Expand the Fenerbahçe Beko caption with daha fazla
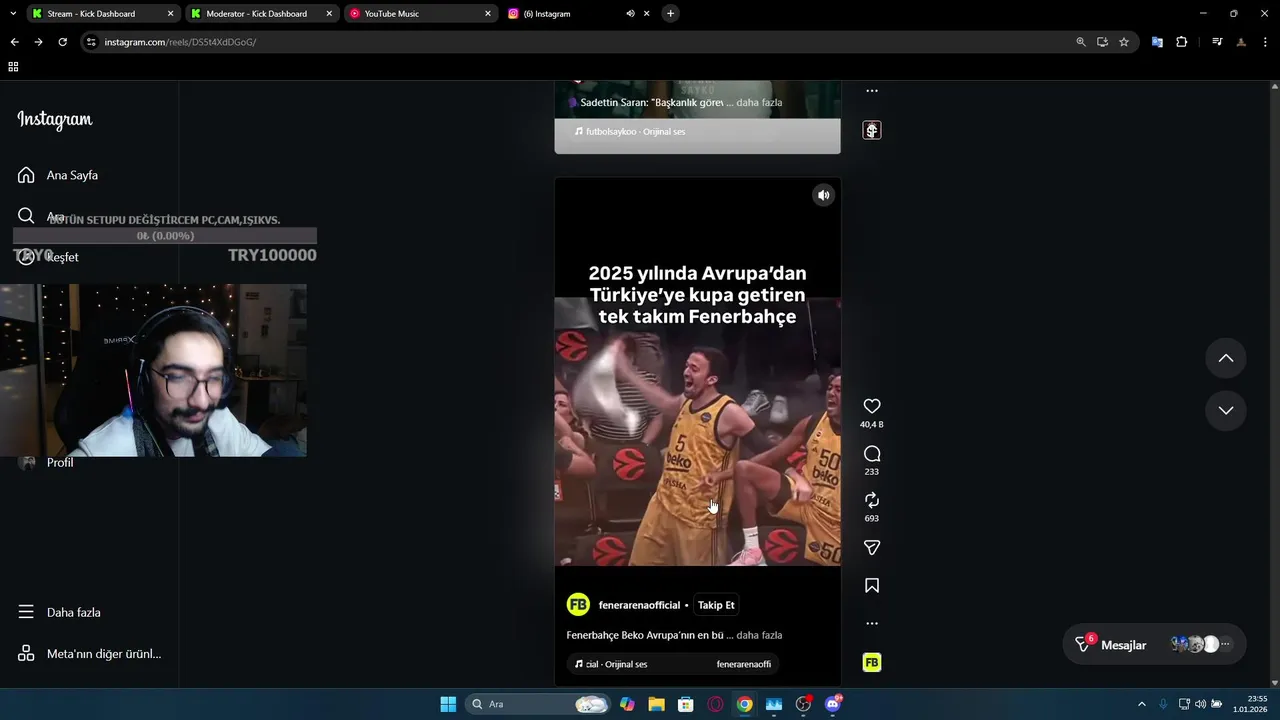 (x=759, y=635)
